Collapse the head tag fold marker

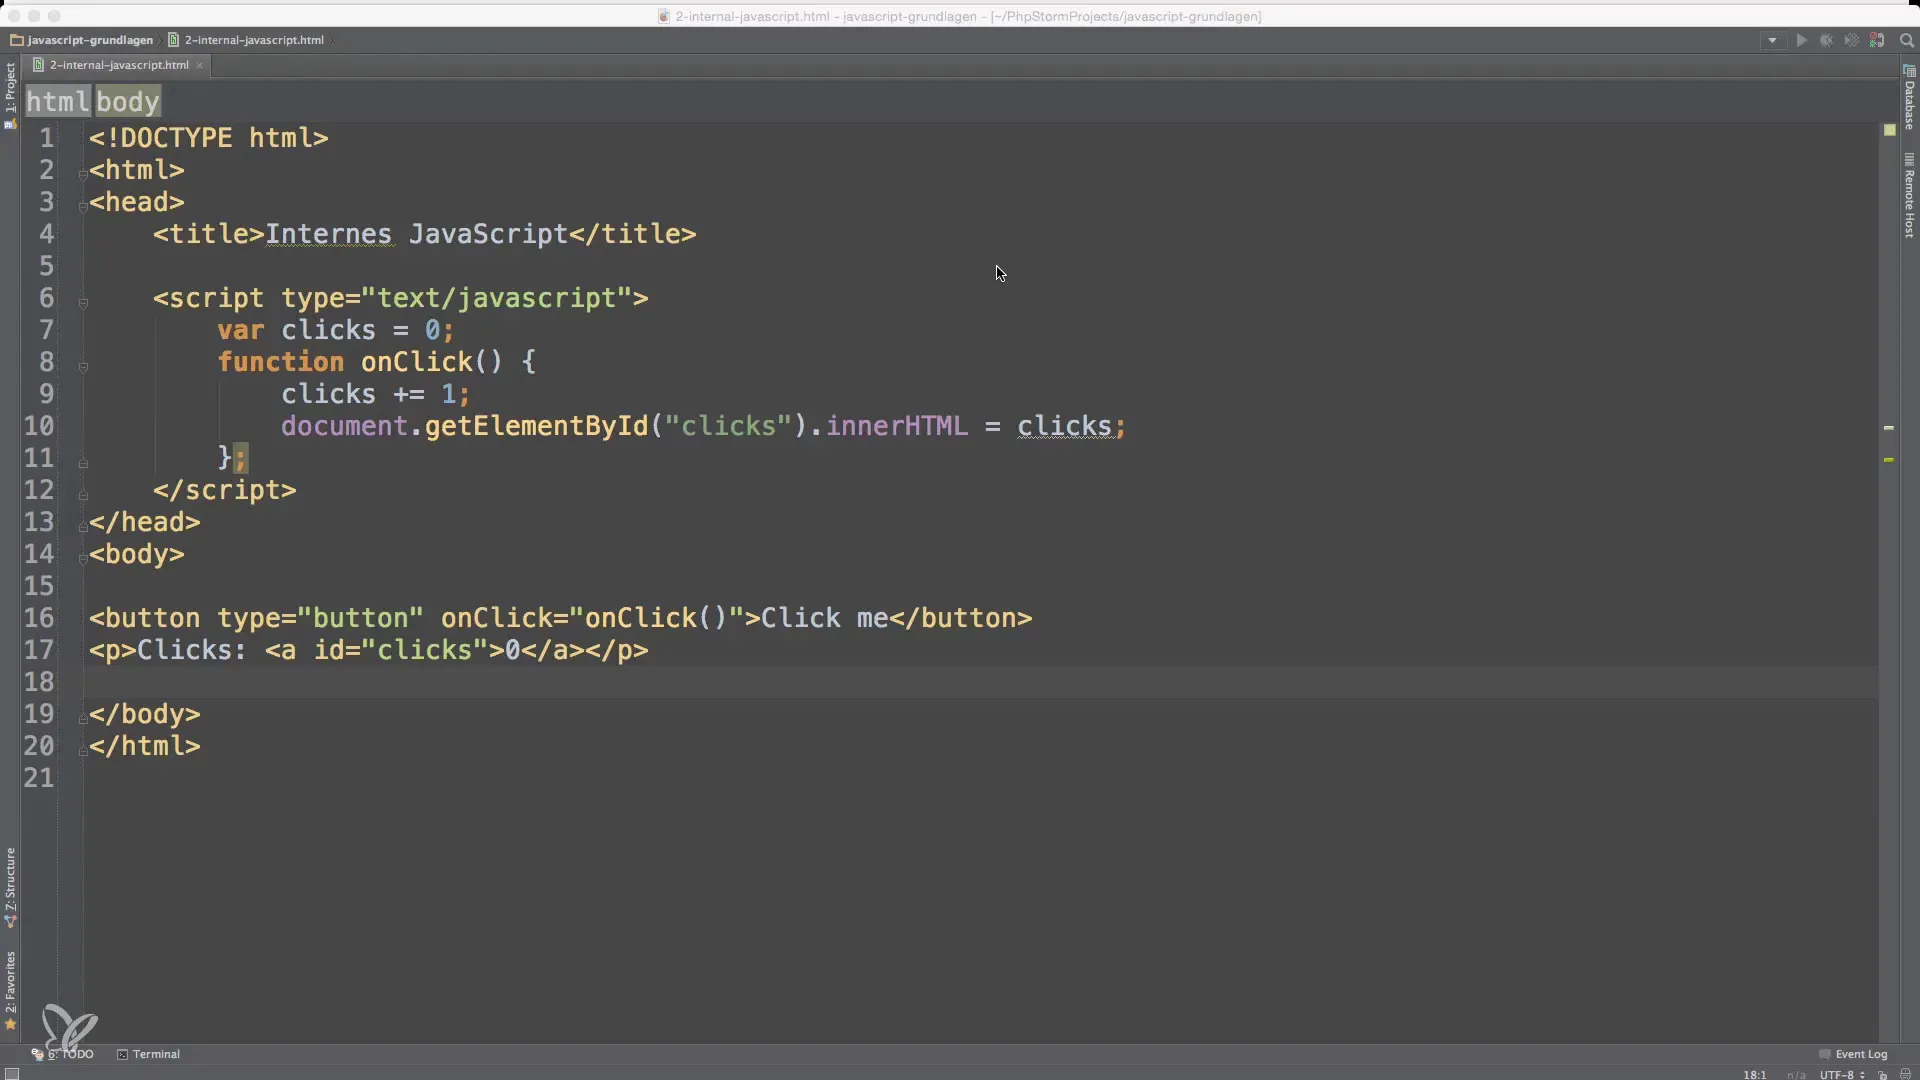tap(83, 206)
